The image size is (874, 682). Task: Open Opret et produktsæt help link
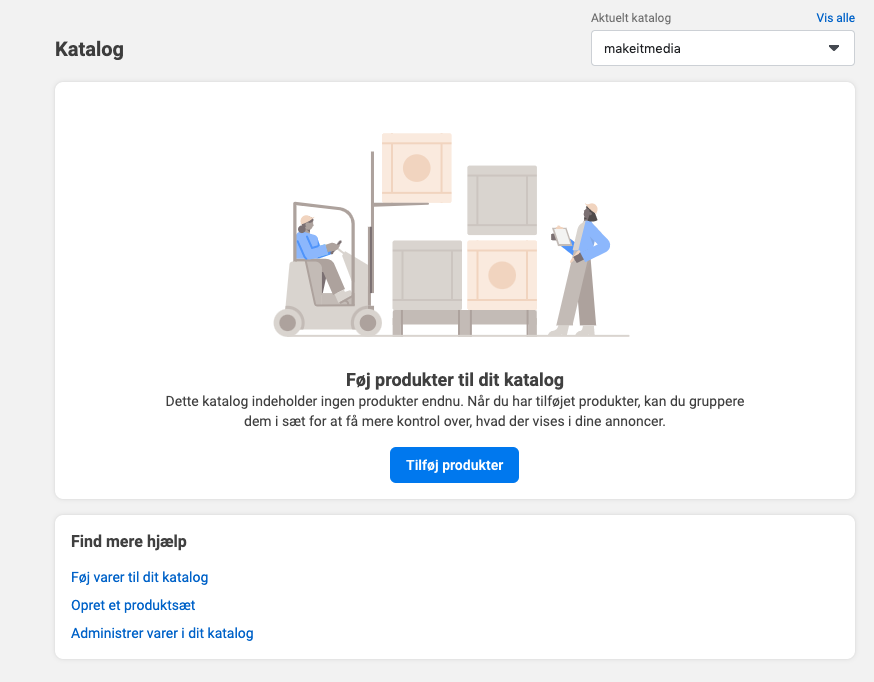pos(133,605)
